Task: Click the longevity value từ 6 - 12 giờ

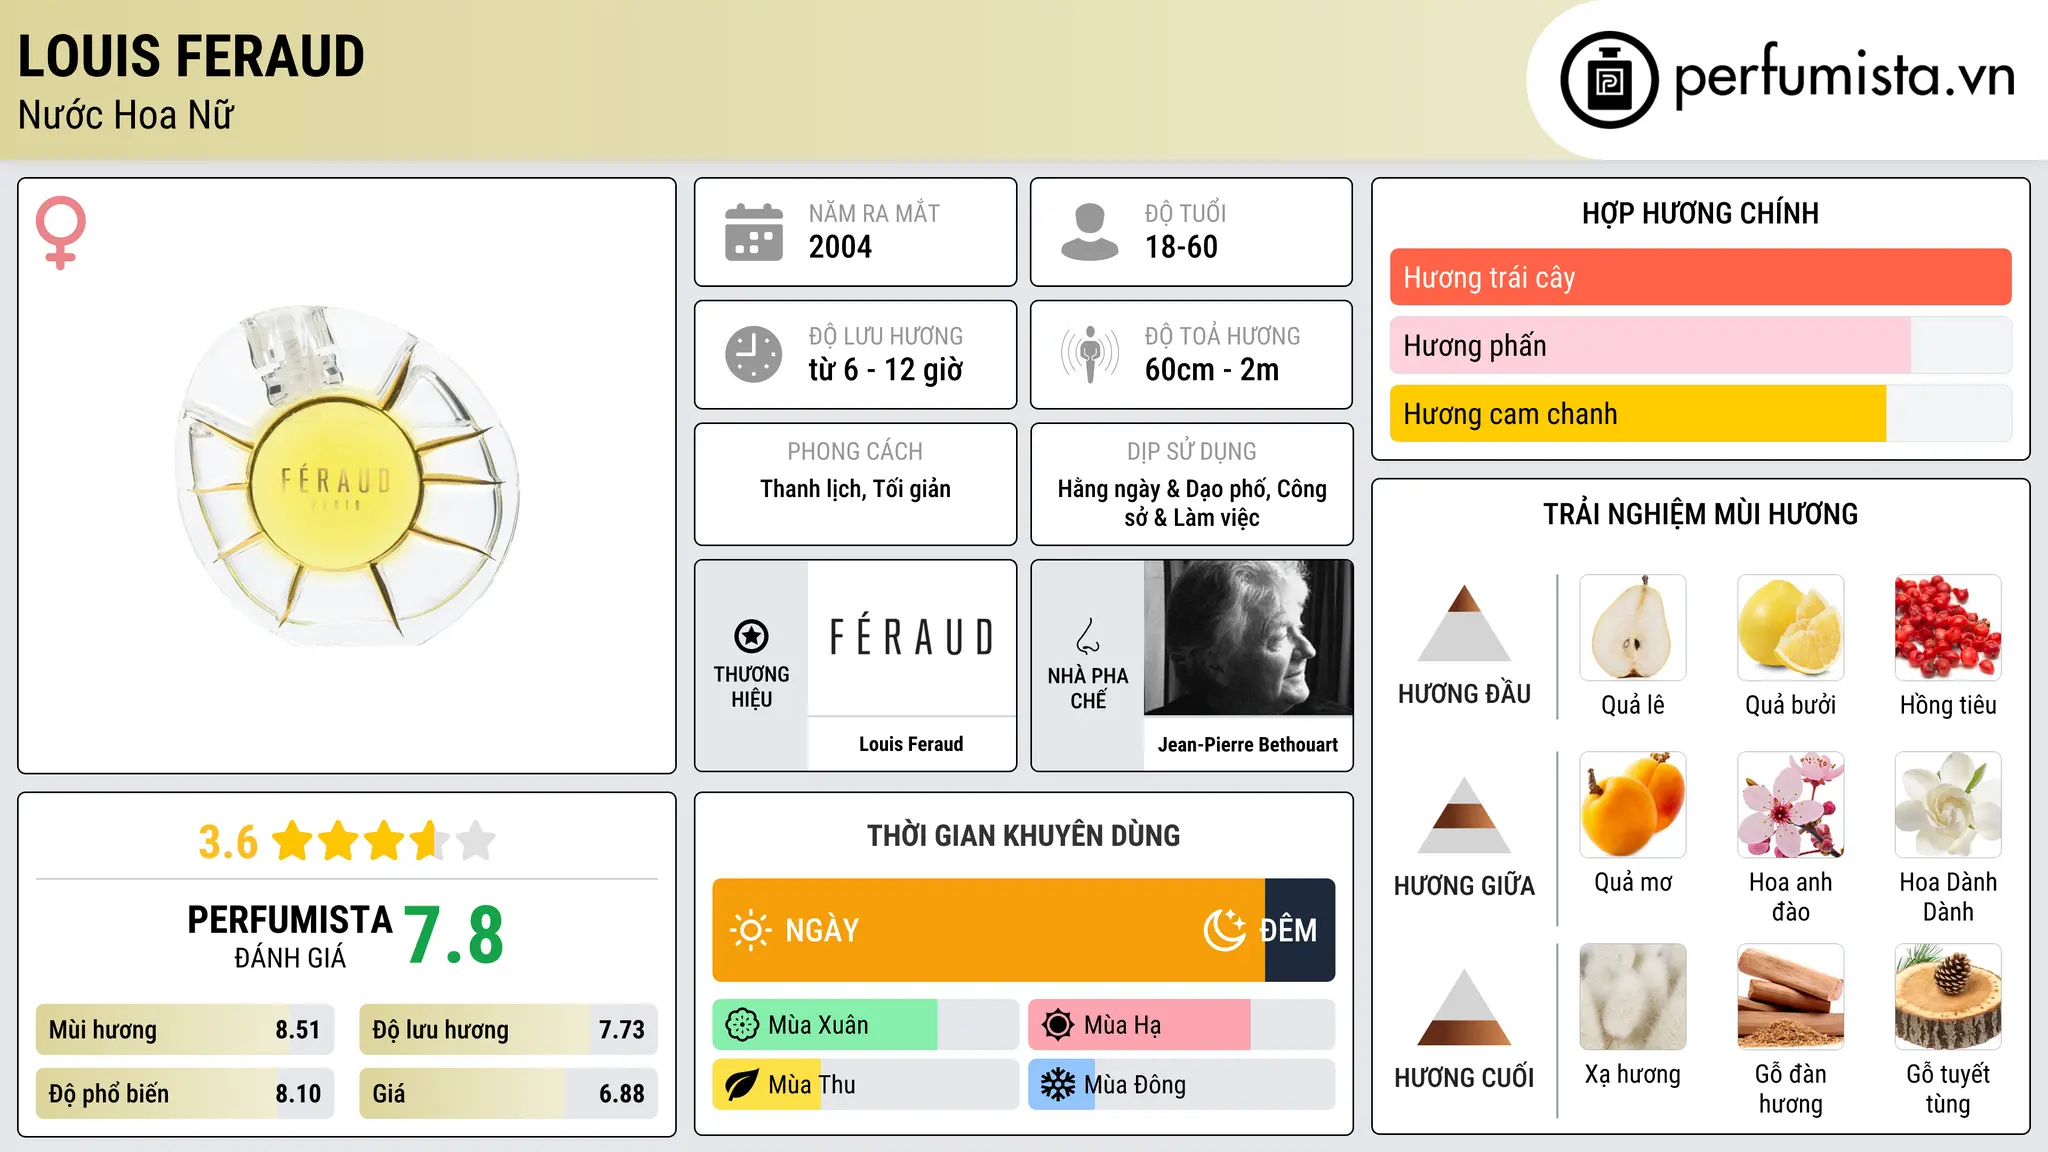Action: tap(886, 370)
